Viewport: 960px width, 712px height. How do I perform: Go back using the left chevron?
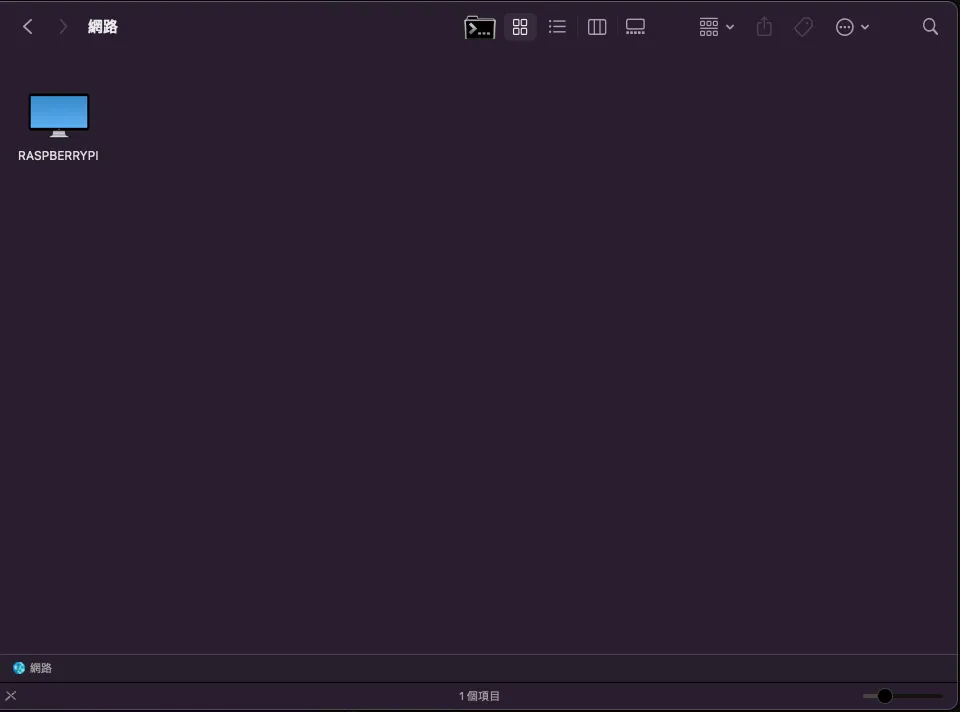pyautogui.click(x=28, y=27)
